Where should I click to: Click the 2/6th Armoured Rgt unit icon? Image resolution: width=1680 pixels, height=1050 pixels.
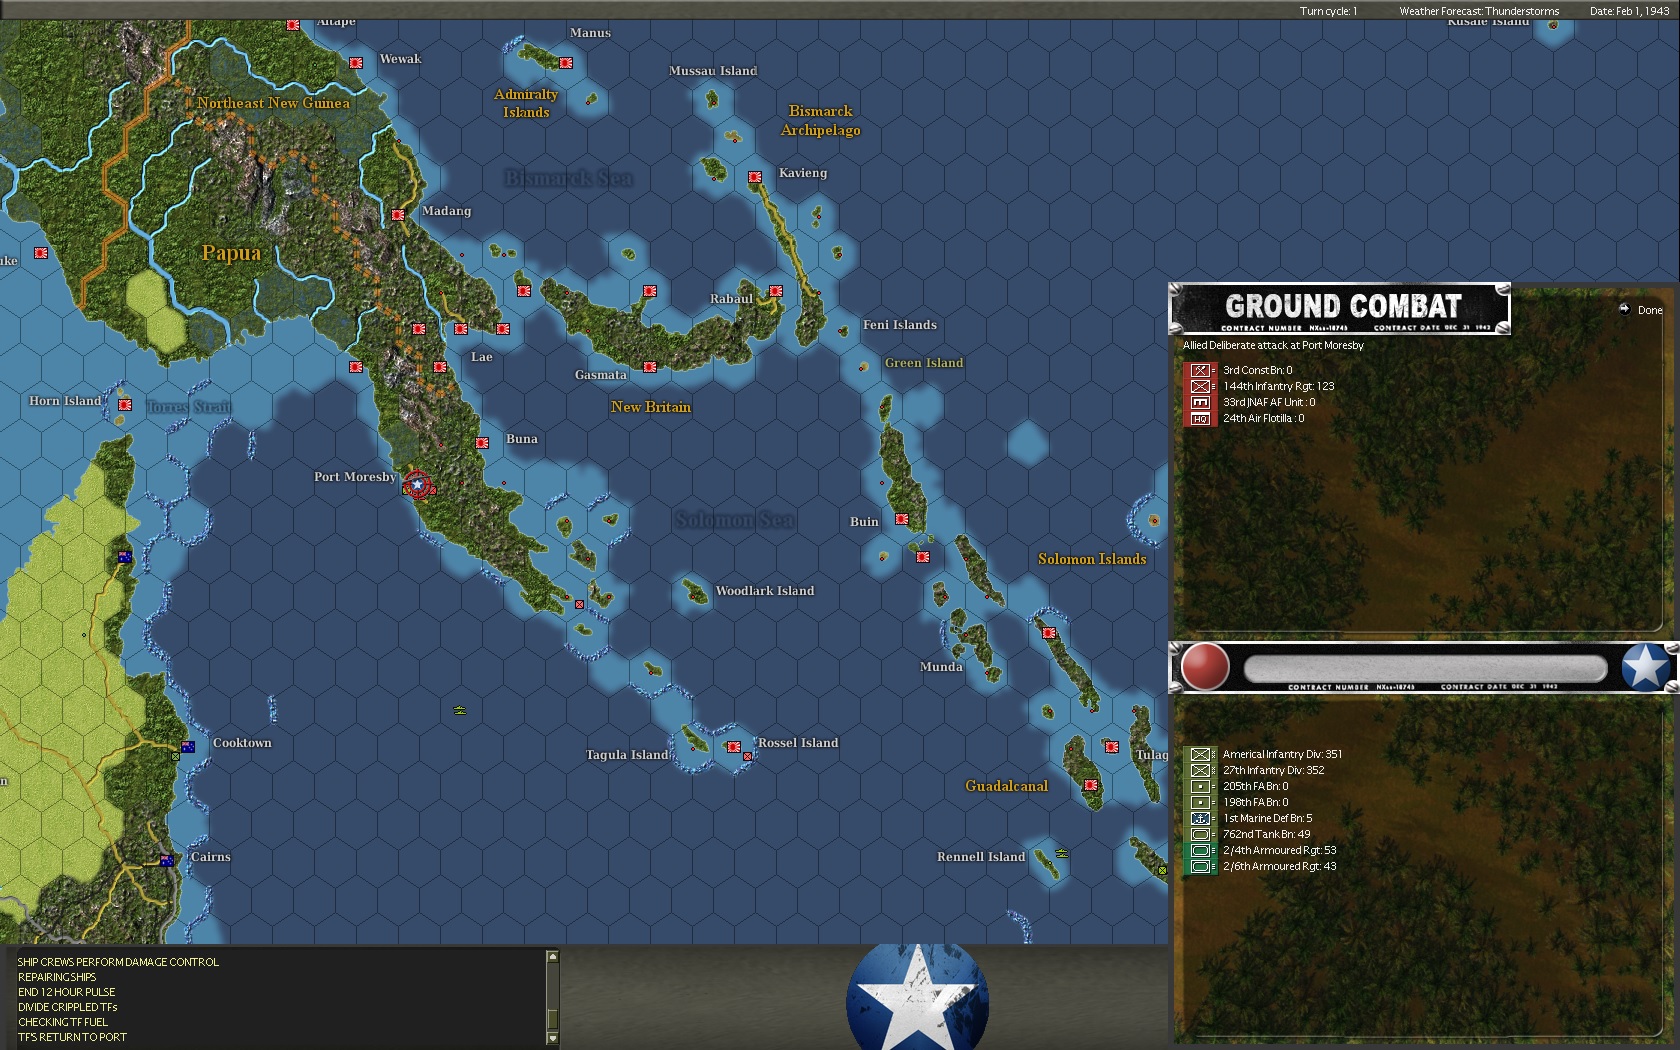point(1200,866)
